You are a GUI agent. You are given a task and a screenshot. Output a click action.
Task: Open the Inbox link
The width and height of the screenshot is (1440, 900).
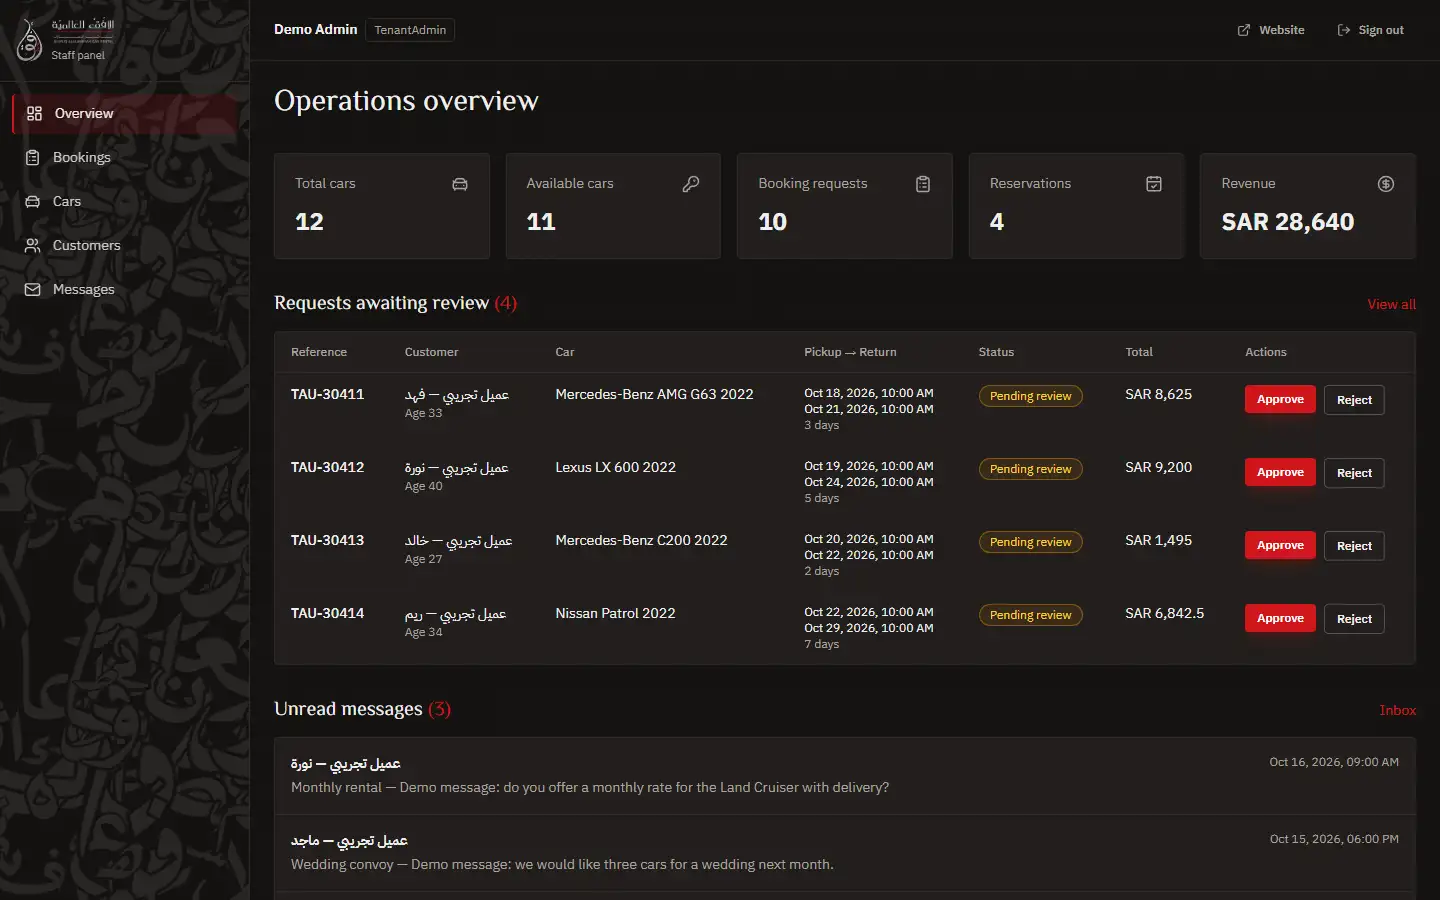[1397, 710]
